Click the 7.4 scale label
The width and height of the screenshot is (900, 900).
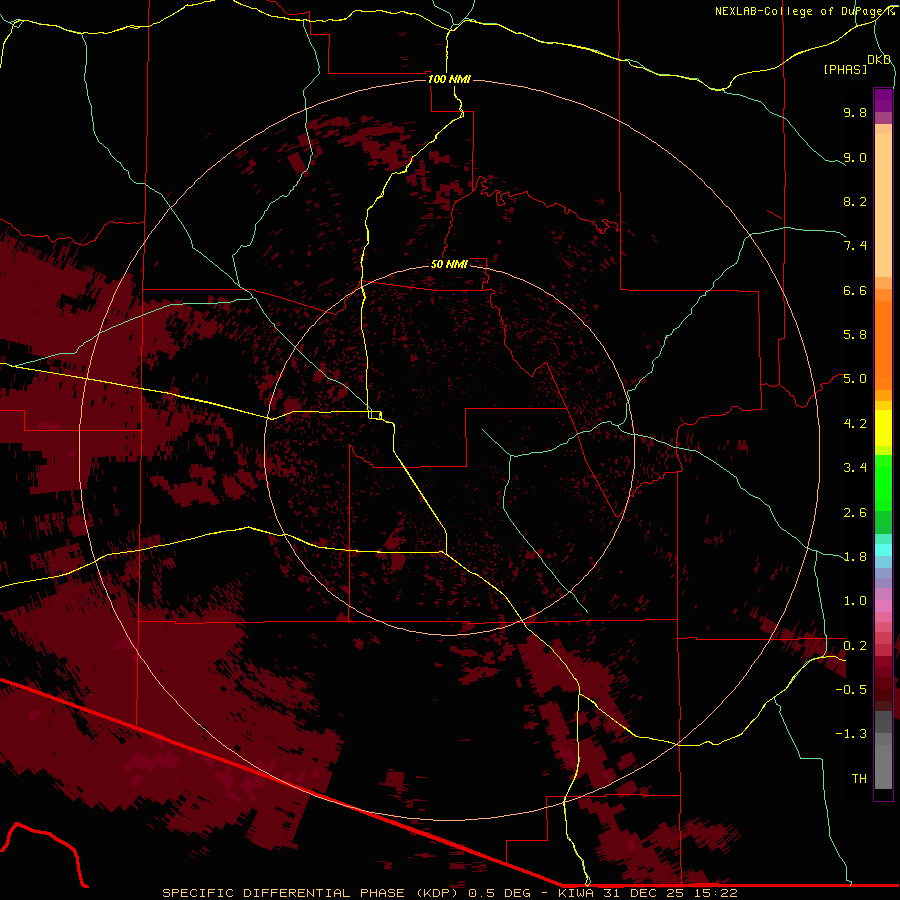coord(855,246)
